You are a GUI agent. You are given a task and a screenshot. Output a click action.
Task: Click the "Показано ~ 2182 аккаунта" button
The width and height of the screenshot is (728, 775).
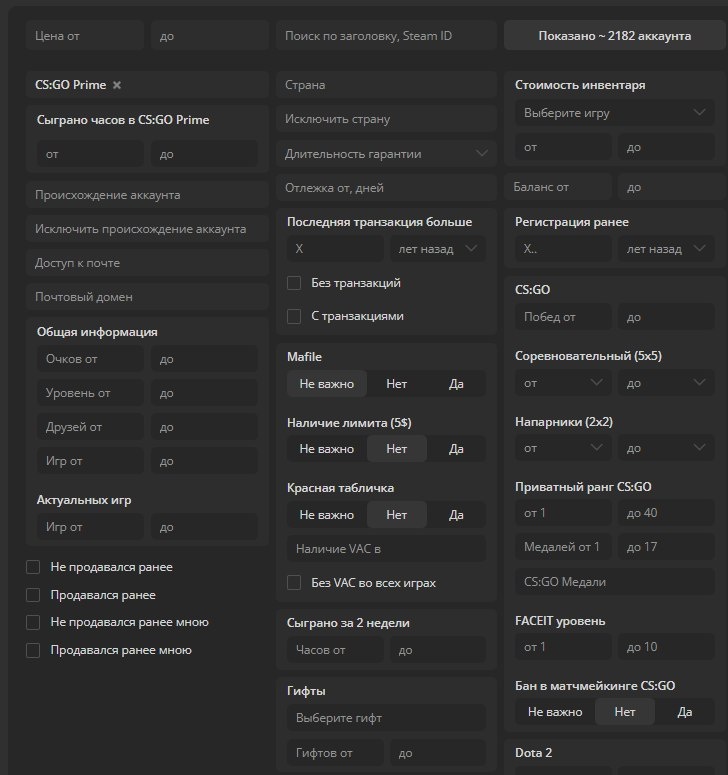[x=614, y=36]
